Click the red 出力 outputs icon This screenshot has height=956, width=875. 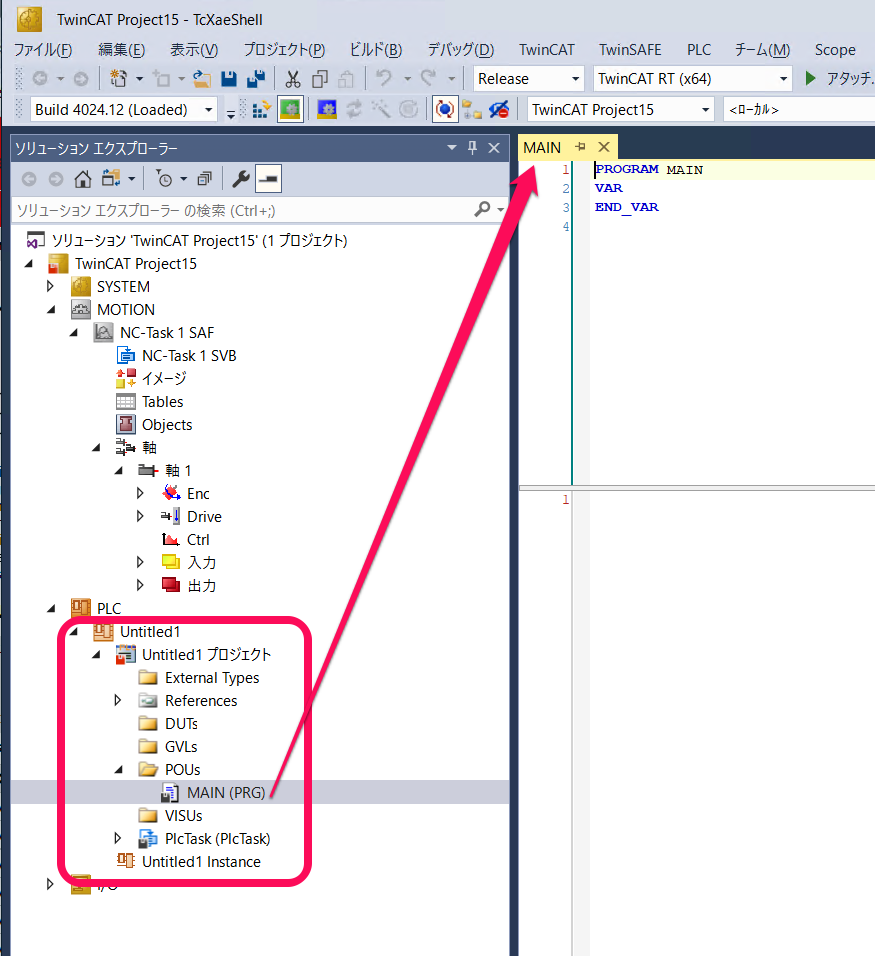click(171, 585)
